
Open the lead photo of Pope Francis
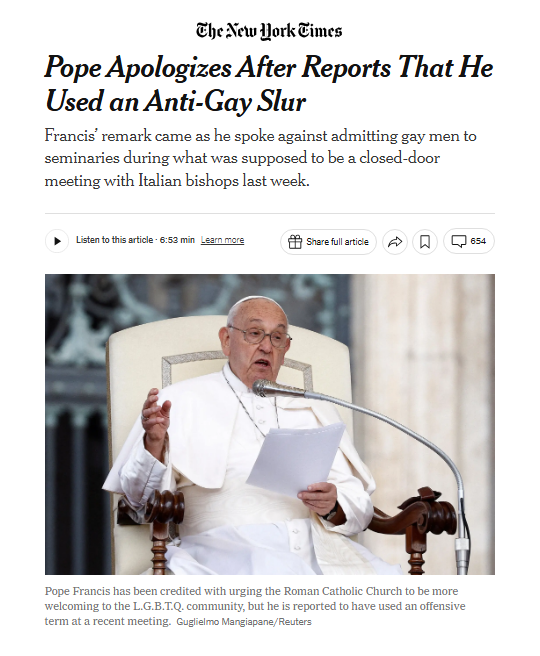point(270,424)
